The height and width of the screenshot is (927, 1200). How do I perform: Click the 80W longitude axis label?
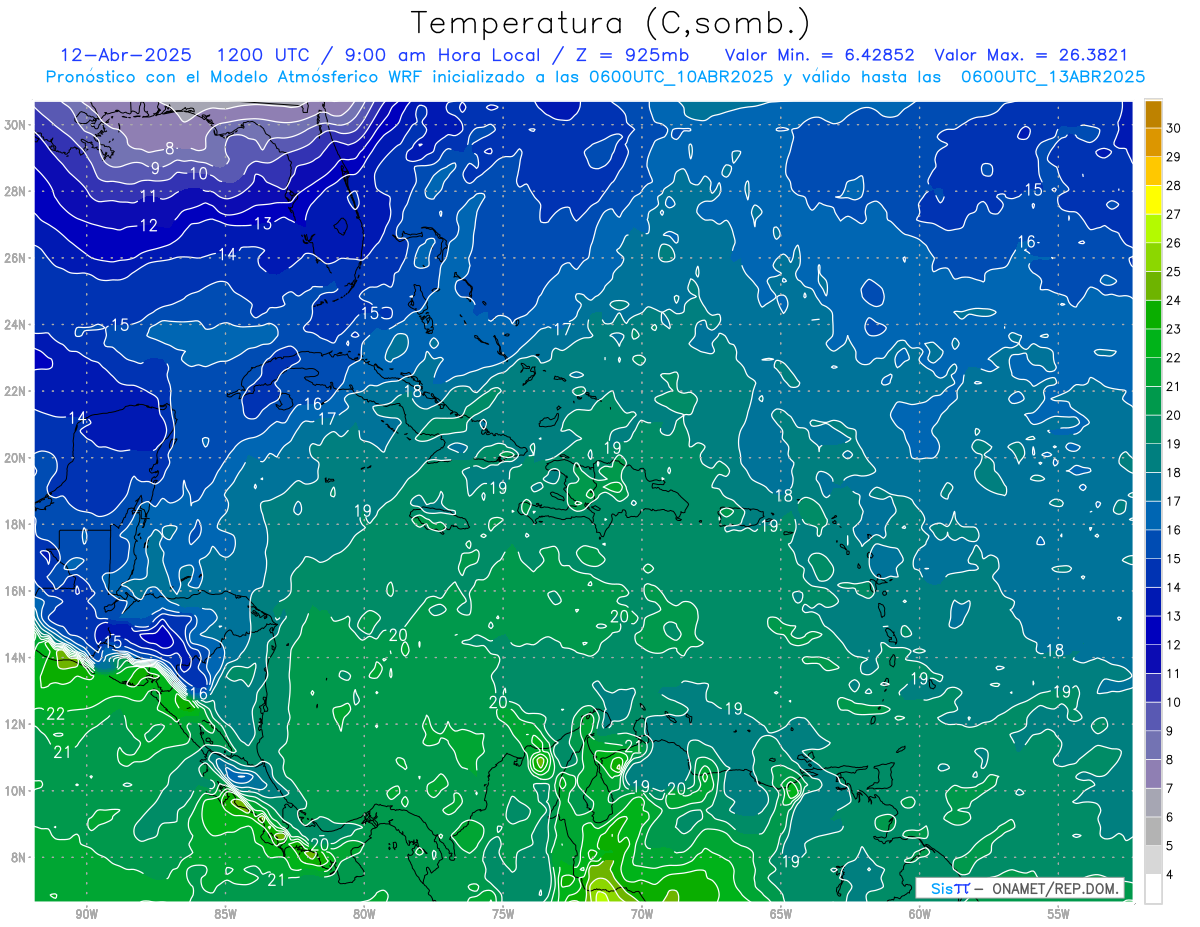[364, 914]
